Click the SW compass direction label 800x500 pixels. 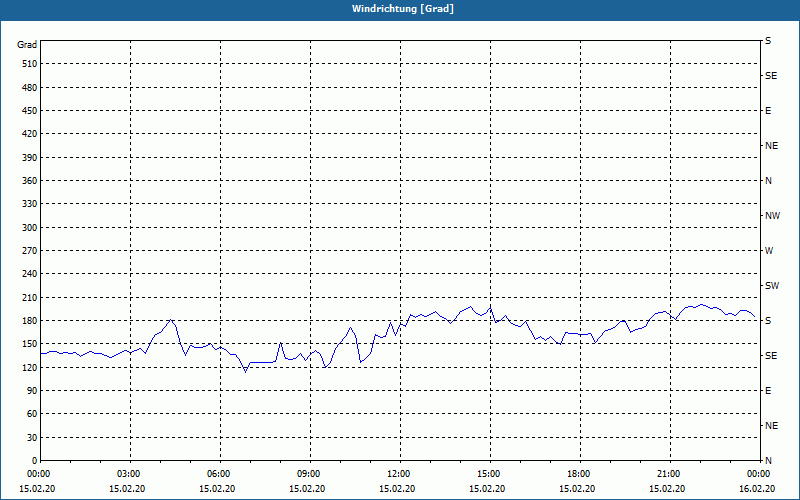click(x=772, y=286)
